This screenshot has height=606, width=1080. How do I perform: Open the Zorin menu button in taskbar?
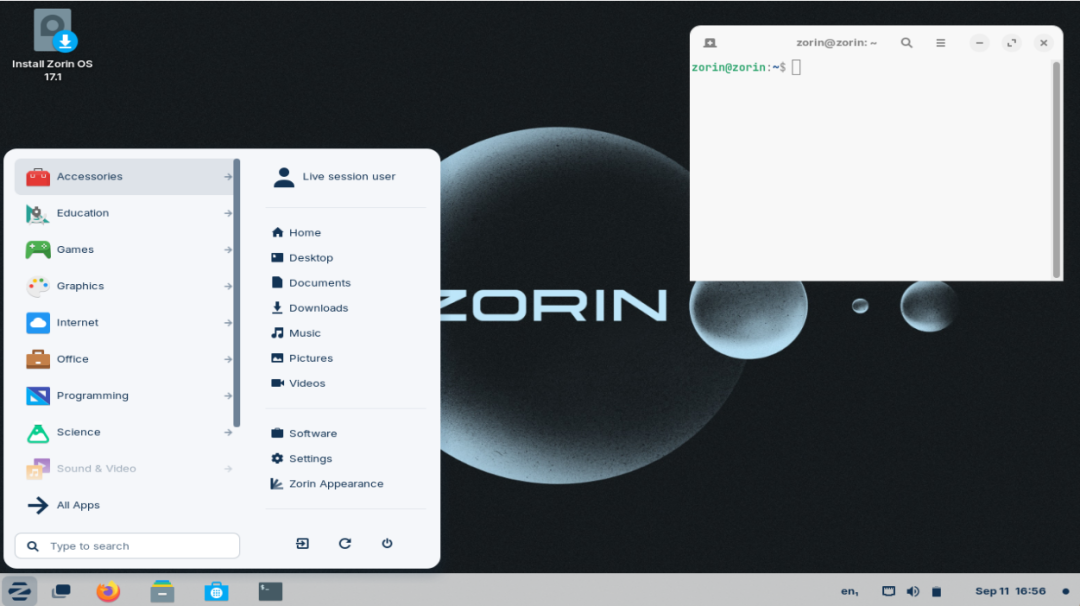click(x=19, y=591)
